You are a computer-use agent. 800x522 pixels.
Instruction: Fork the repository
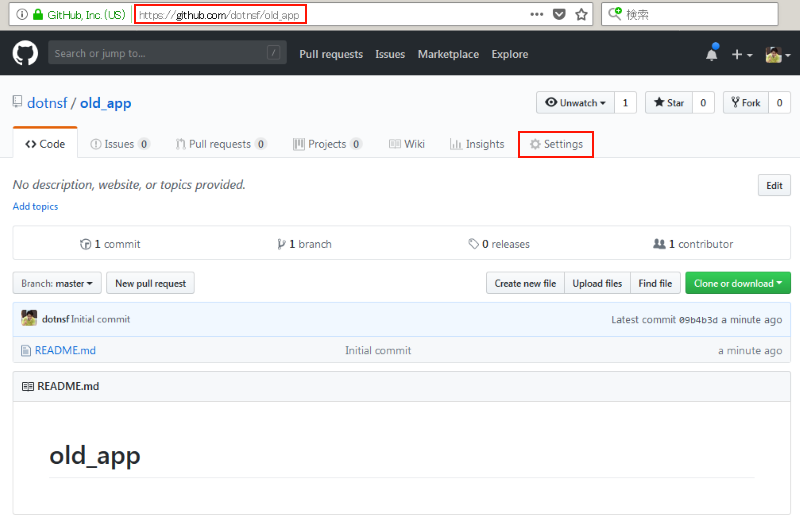tap(746, 103)
